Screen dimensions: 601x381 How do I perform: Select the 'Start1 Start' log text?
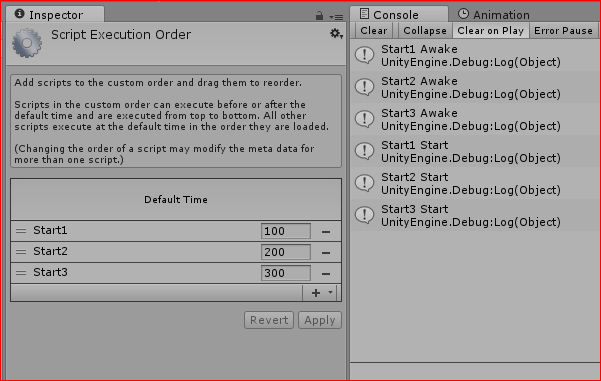pos(415,145)
